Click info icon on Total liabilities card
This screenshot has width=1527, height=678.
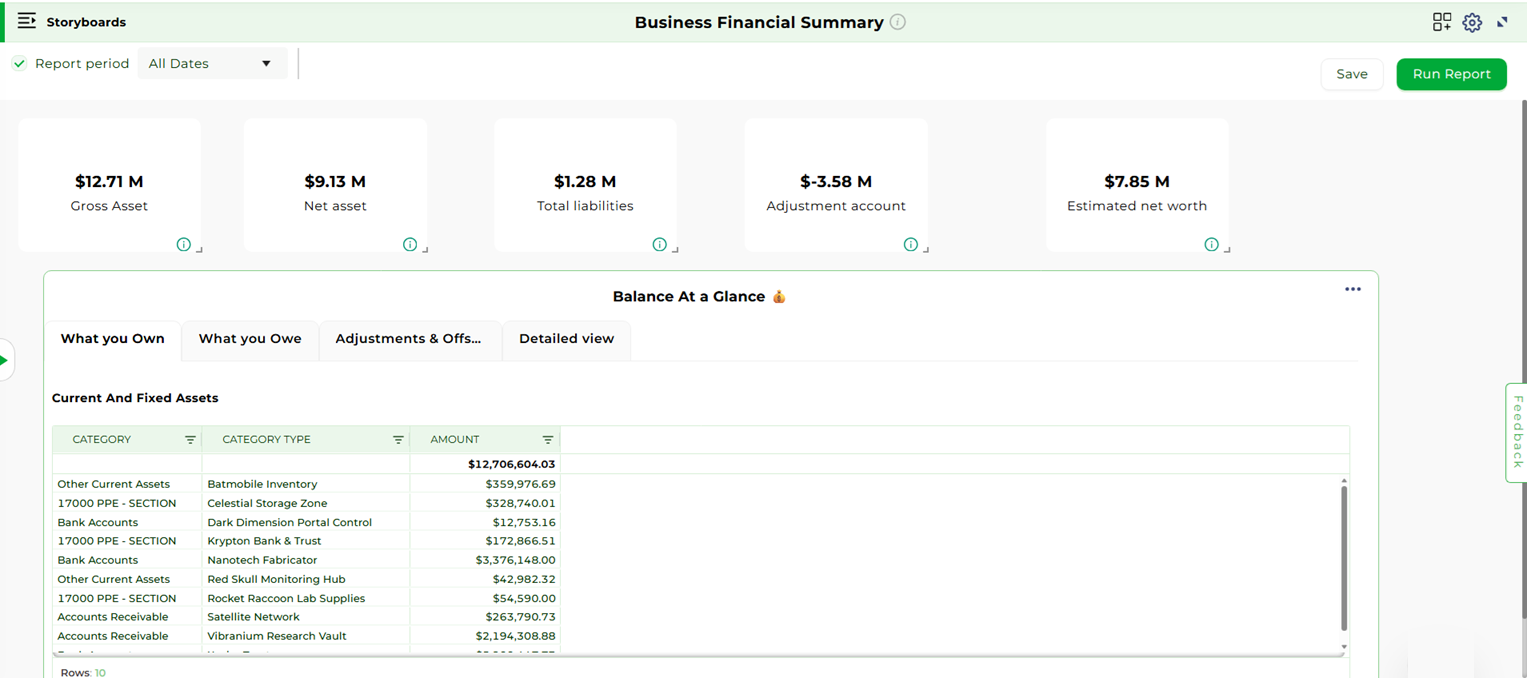pyautogui.click(x=660, y=244)
